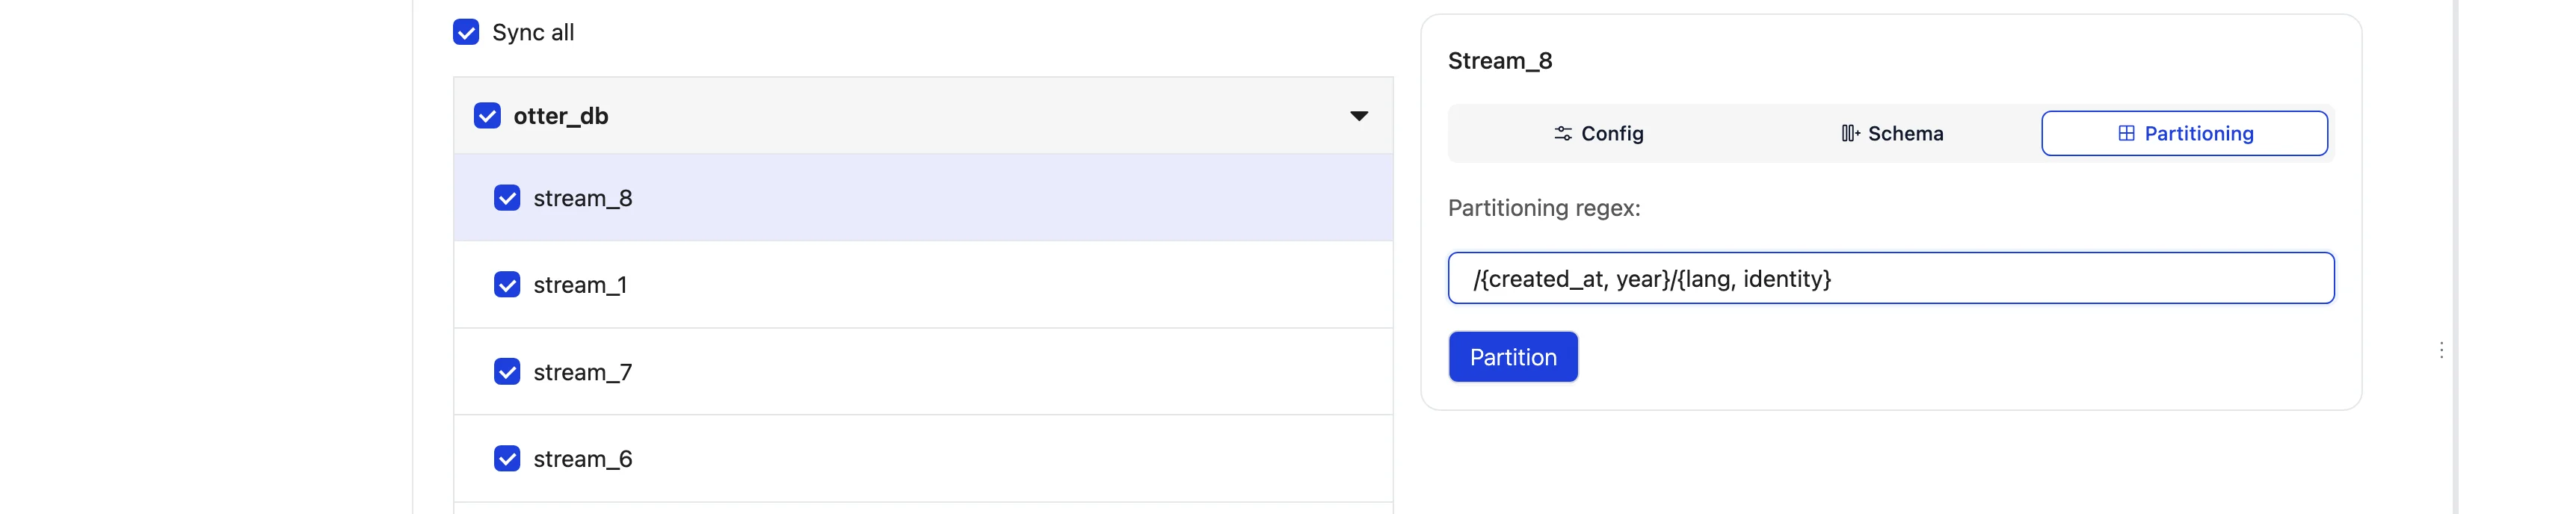This screenshot has height=514, width=2576.
Task: Switch to the Schema tab
Action: point(1892,134)
